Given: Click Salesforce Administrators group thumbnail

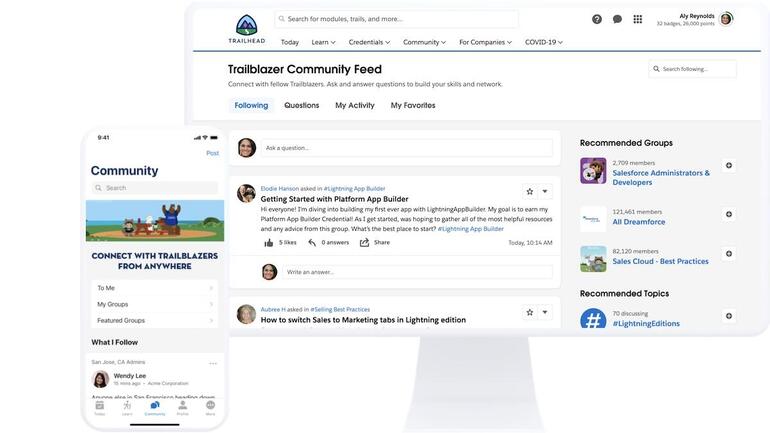Looking at the screenshot, I should (x=593, y=170).
